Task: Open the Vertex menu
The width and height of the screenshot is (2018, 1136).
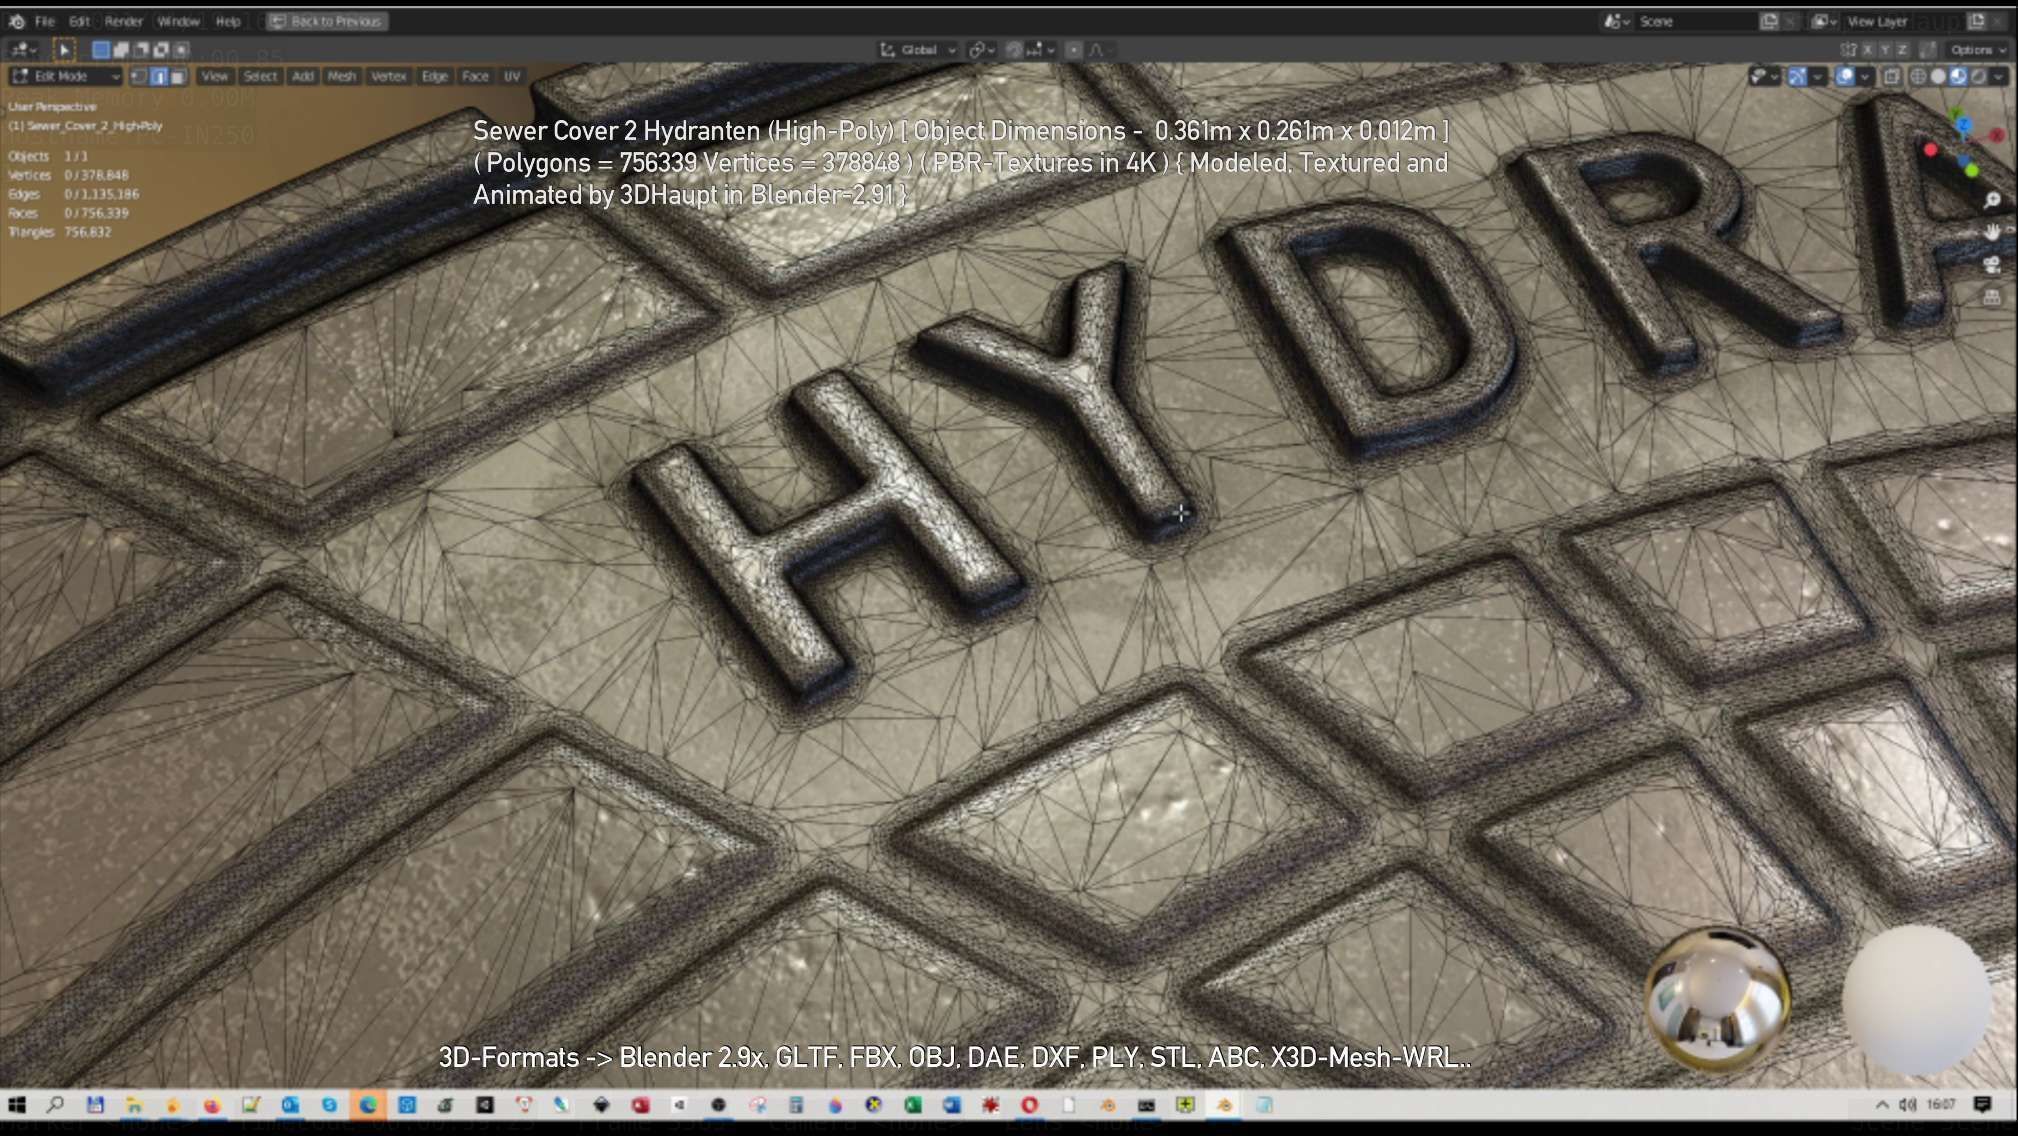Action: pos(388,76)
